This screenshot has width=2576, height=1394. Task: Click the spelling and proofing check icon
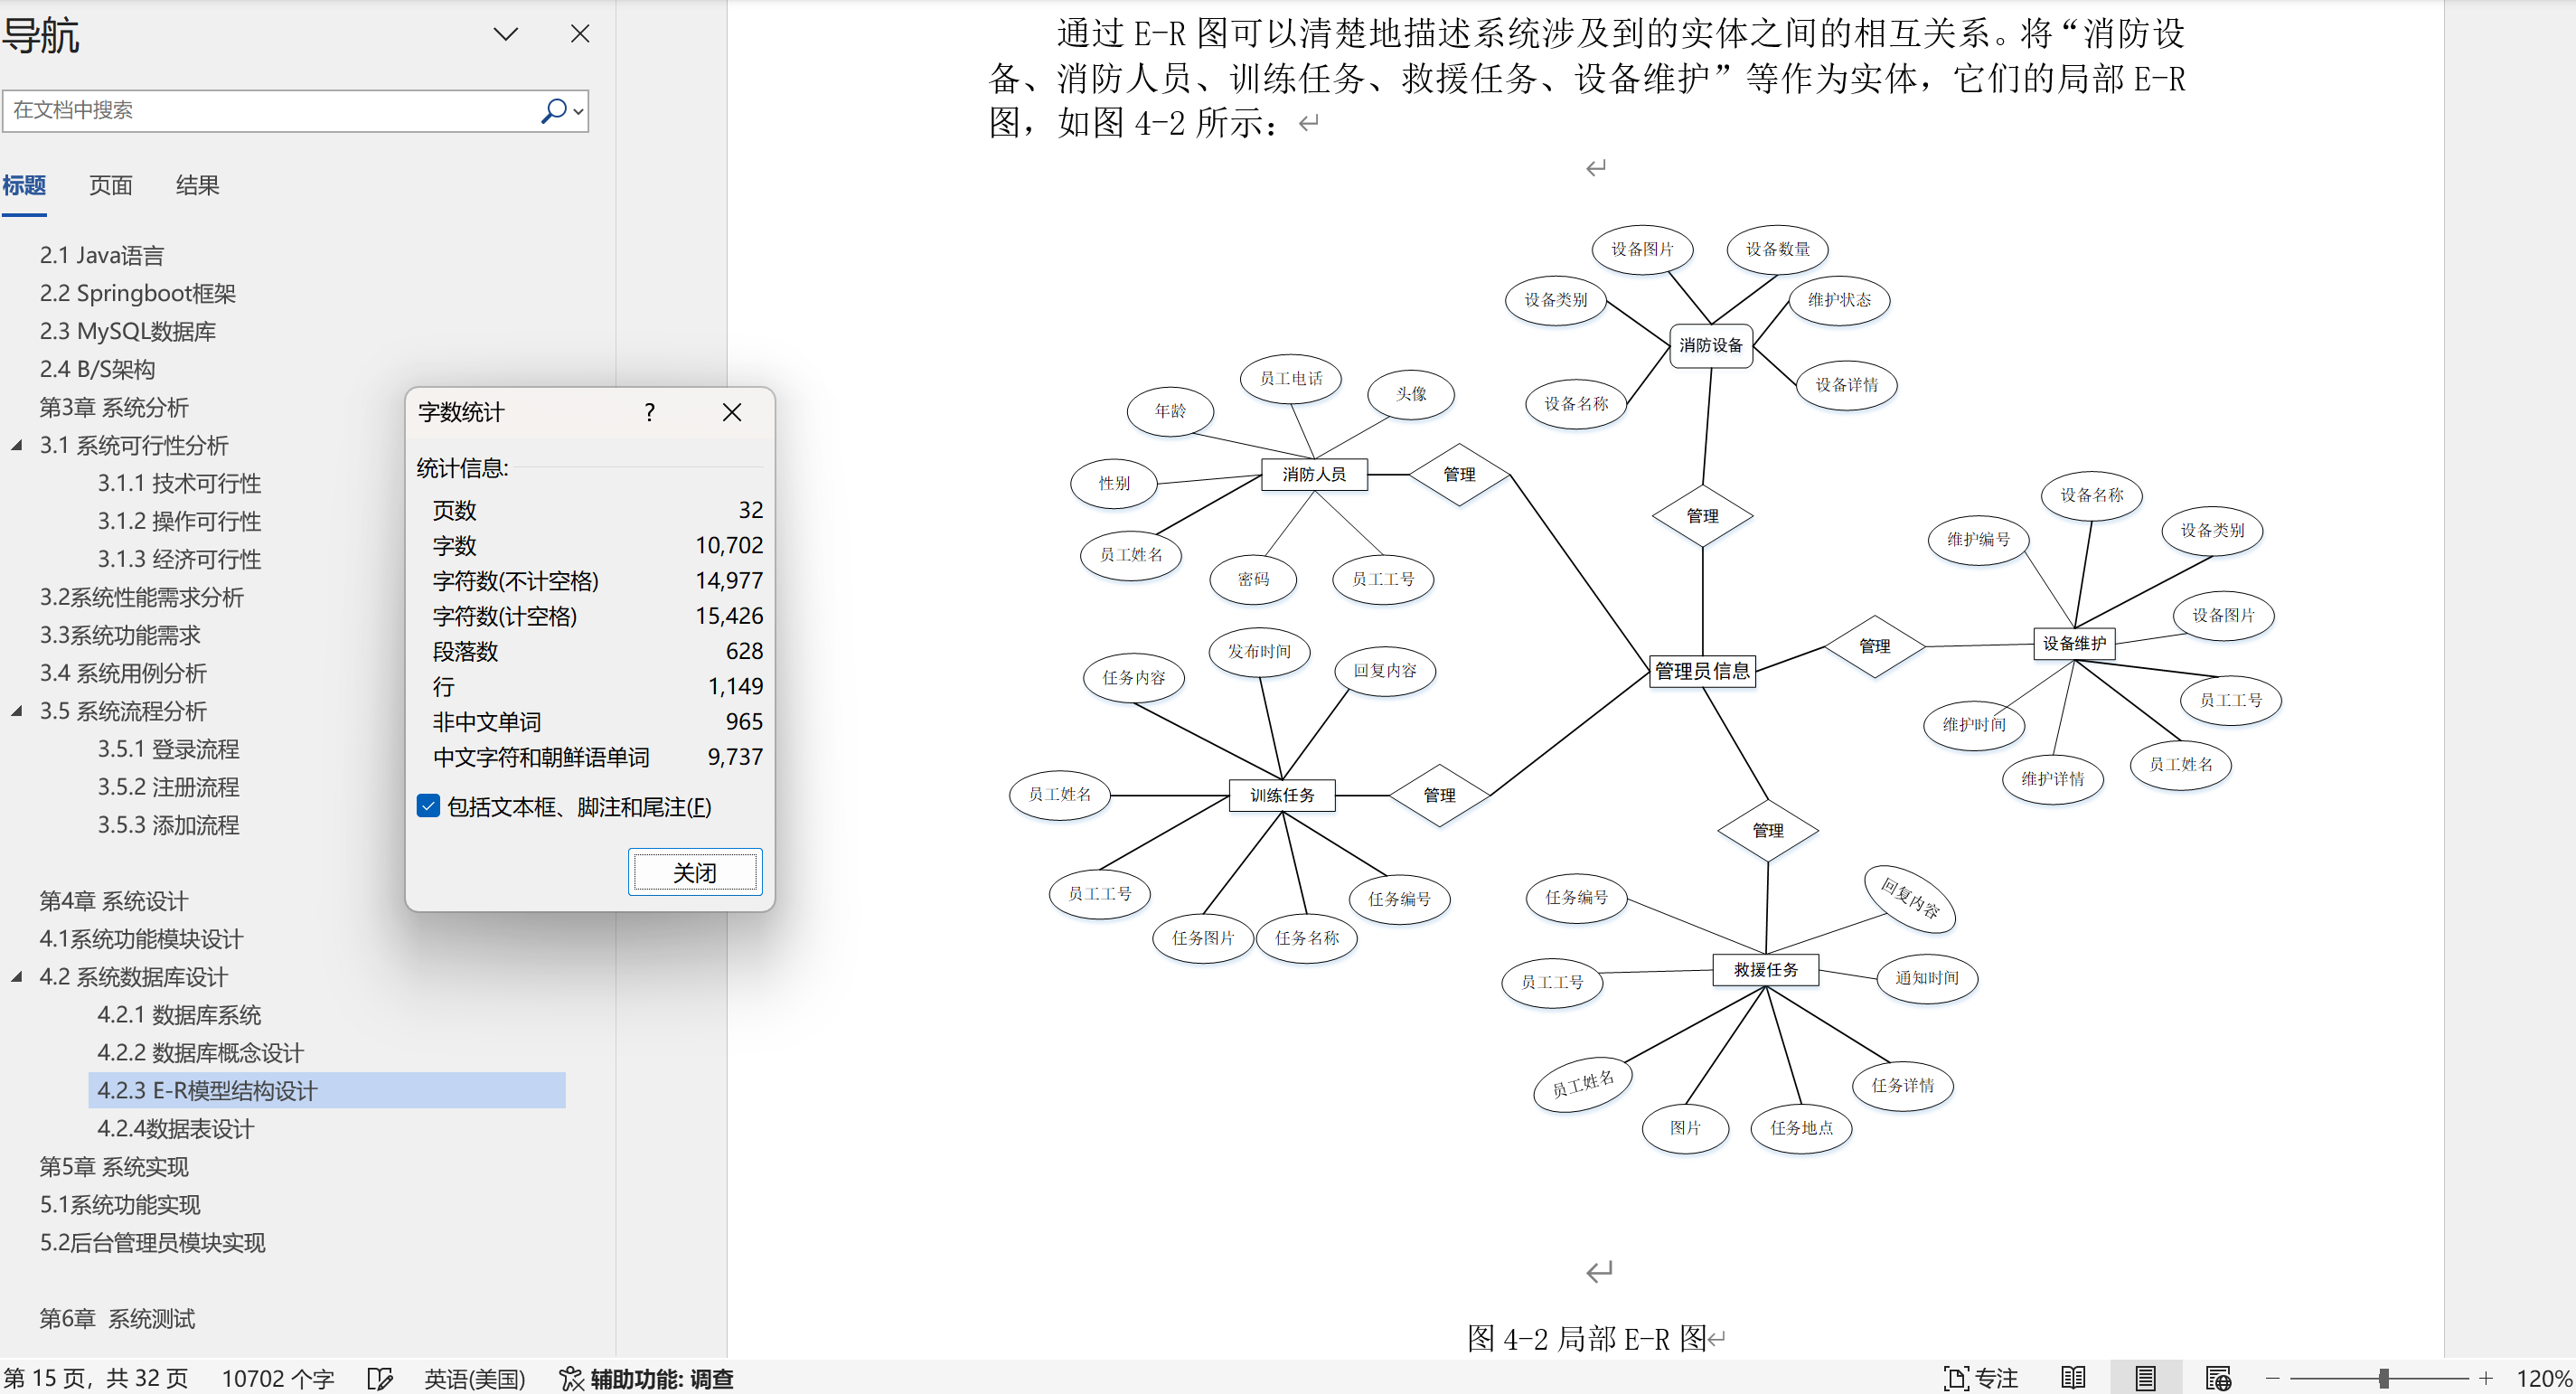pyautogui.click(x=380, y=1378)
